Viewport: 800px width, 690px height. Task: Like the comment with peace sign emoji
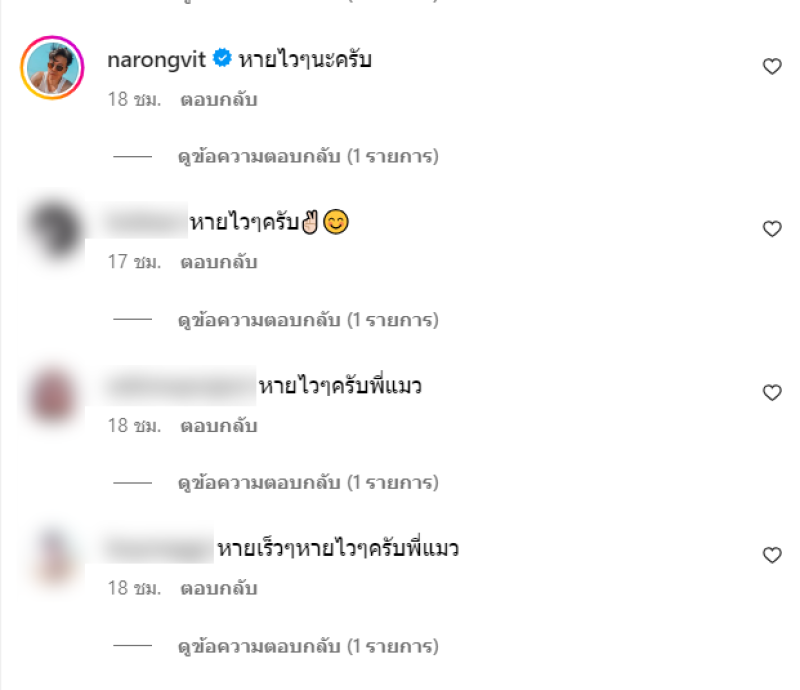[772, 229]
